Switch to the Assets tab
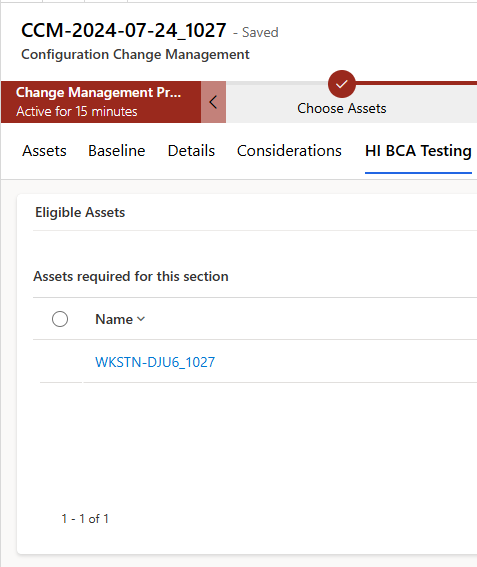Screen dimensions: 477x567 click(44, 151)
